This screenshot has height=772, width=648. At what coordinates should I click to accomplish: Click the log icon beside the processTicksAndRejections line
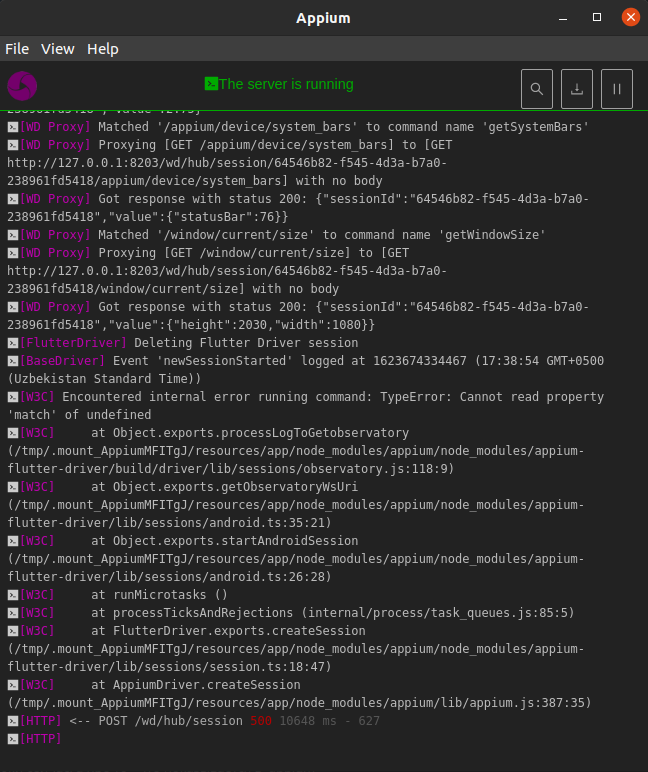13,613
